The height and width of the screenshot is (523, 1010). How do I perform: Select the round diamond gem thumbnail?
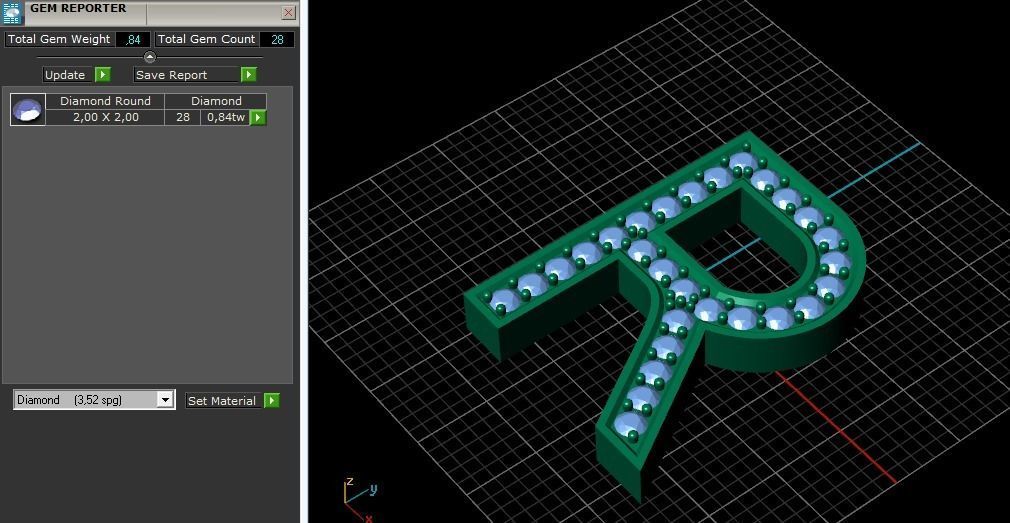click(28, 109)
